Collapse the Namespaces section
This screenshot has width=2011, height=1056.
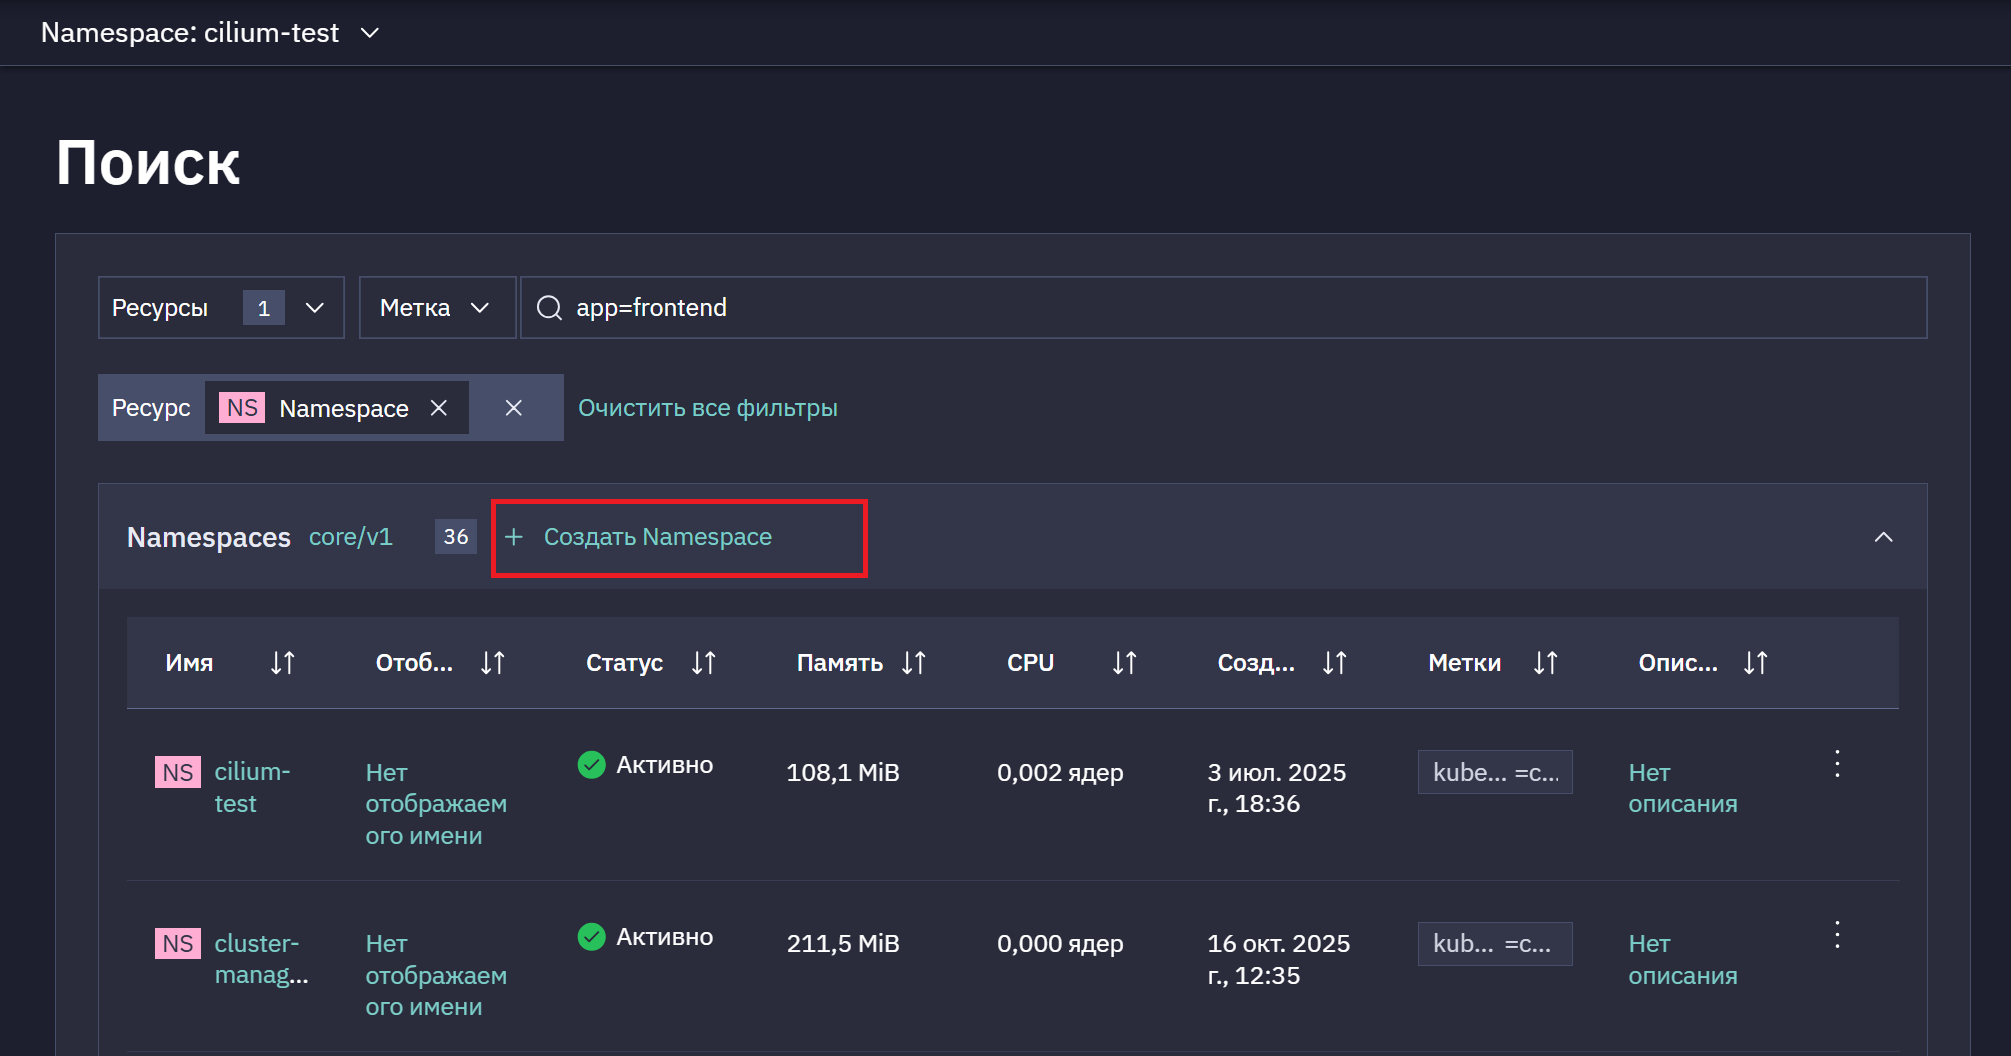(x=1883, y=537)
